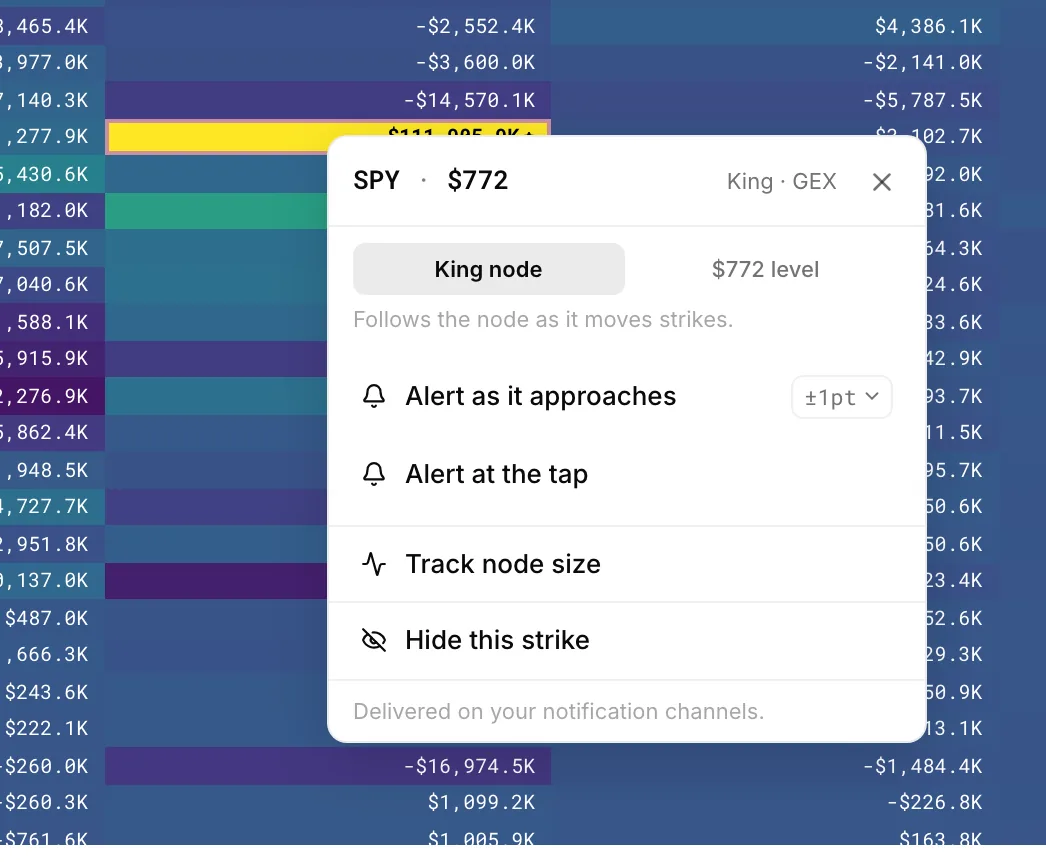Close the SPY $772 popup

881,181
